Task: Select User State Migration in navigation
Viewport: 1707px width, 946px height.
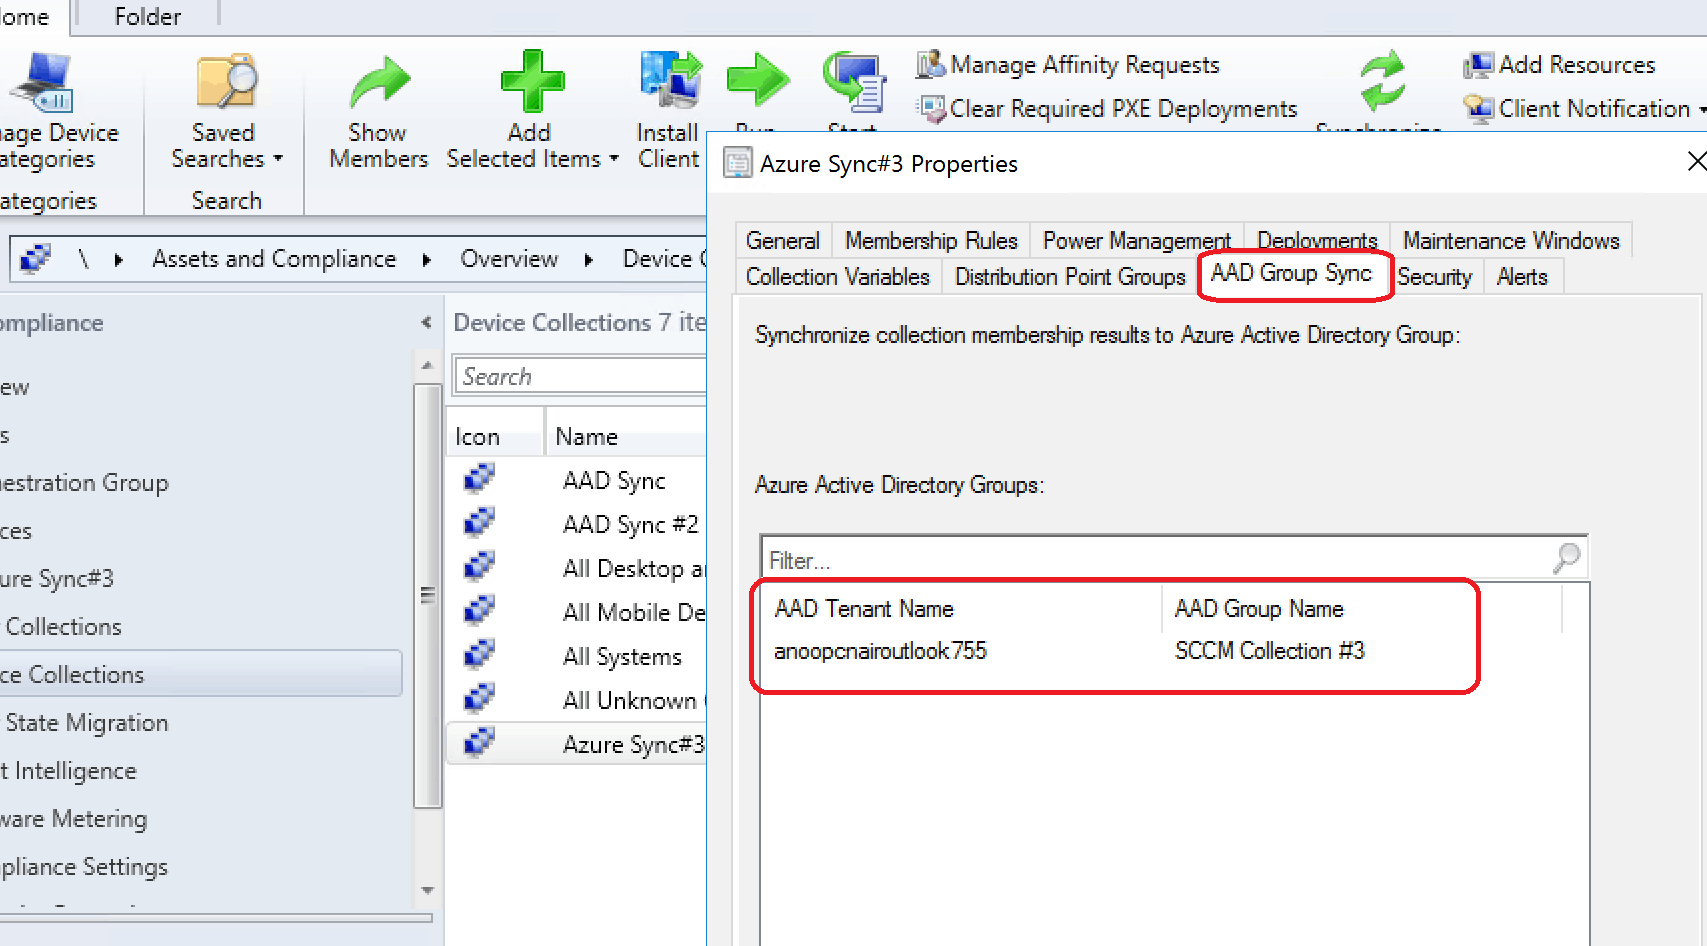Action: point(85,723)
